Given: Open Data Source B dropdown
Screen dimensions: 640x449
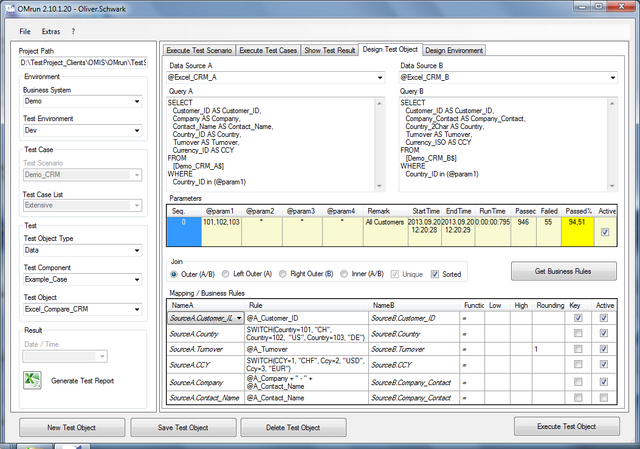Looking at the screenshot, I should [613, 78].
